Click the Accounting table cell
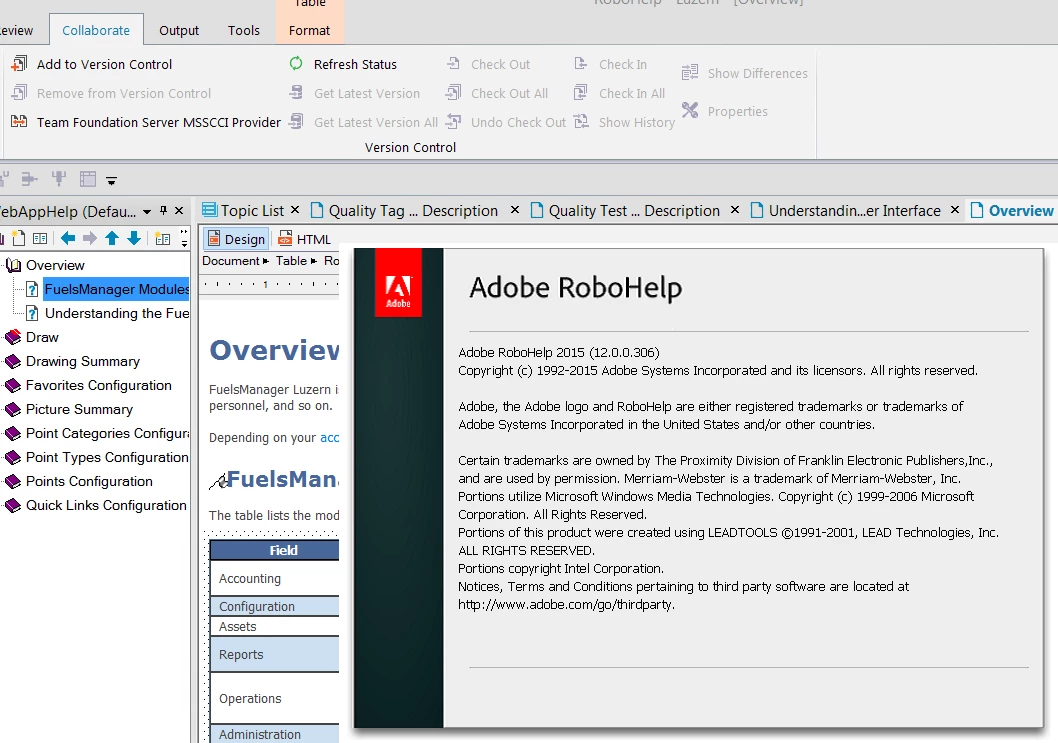 (274, 578)
